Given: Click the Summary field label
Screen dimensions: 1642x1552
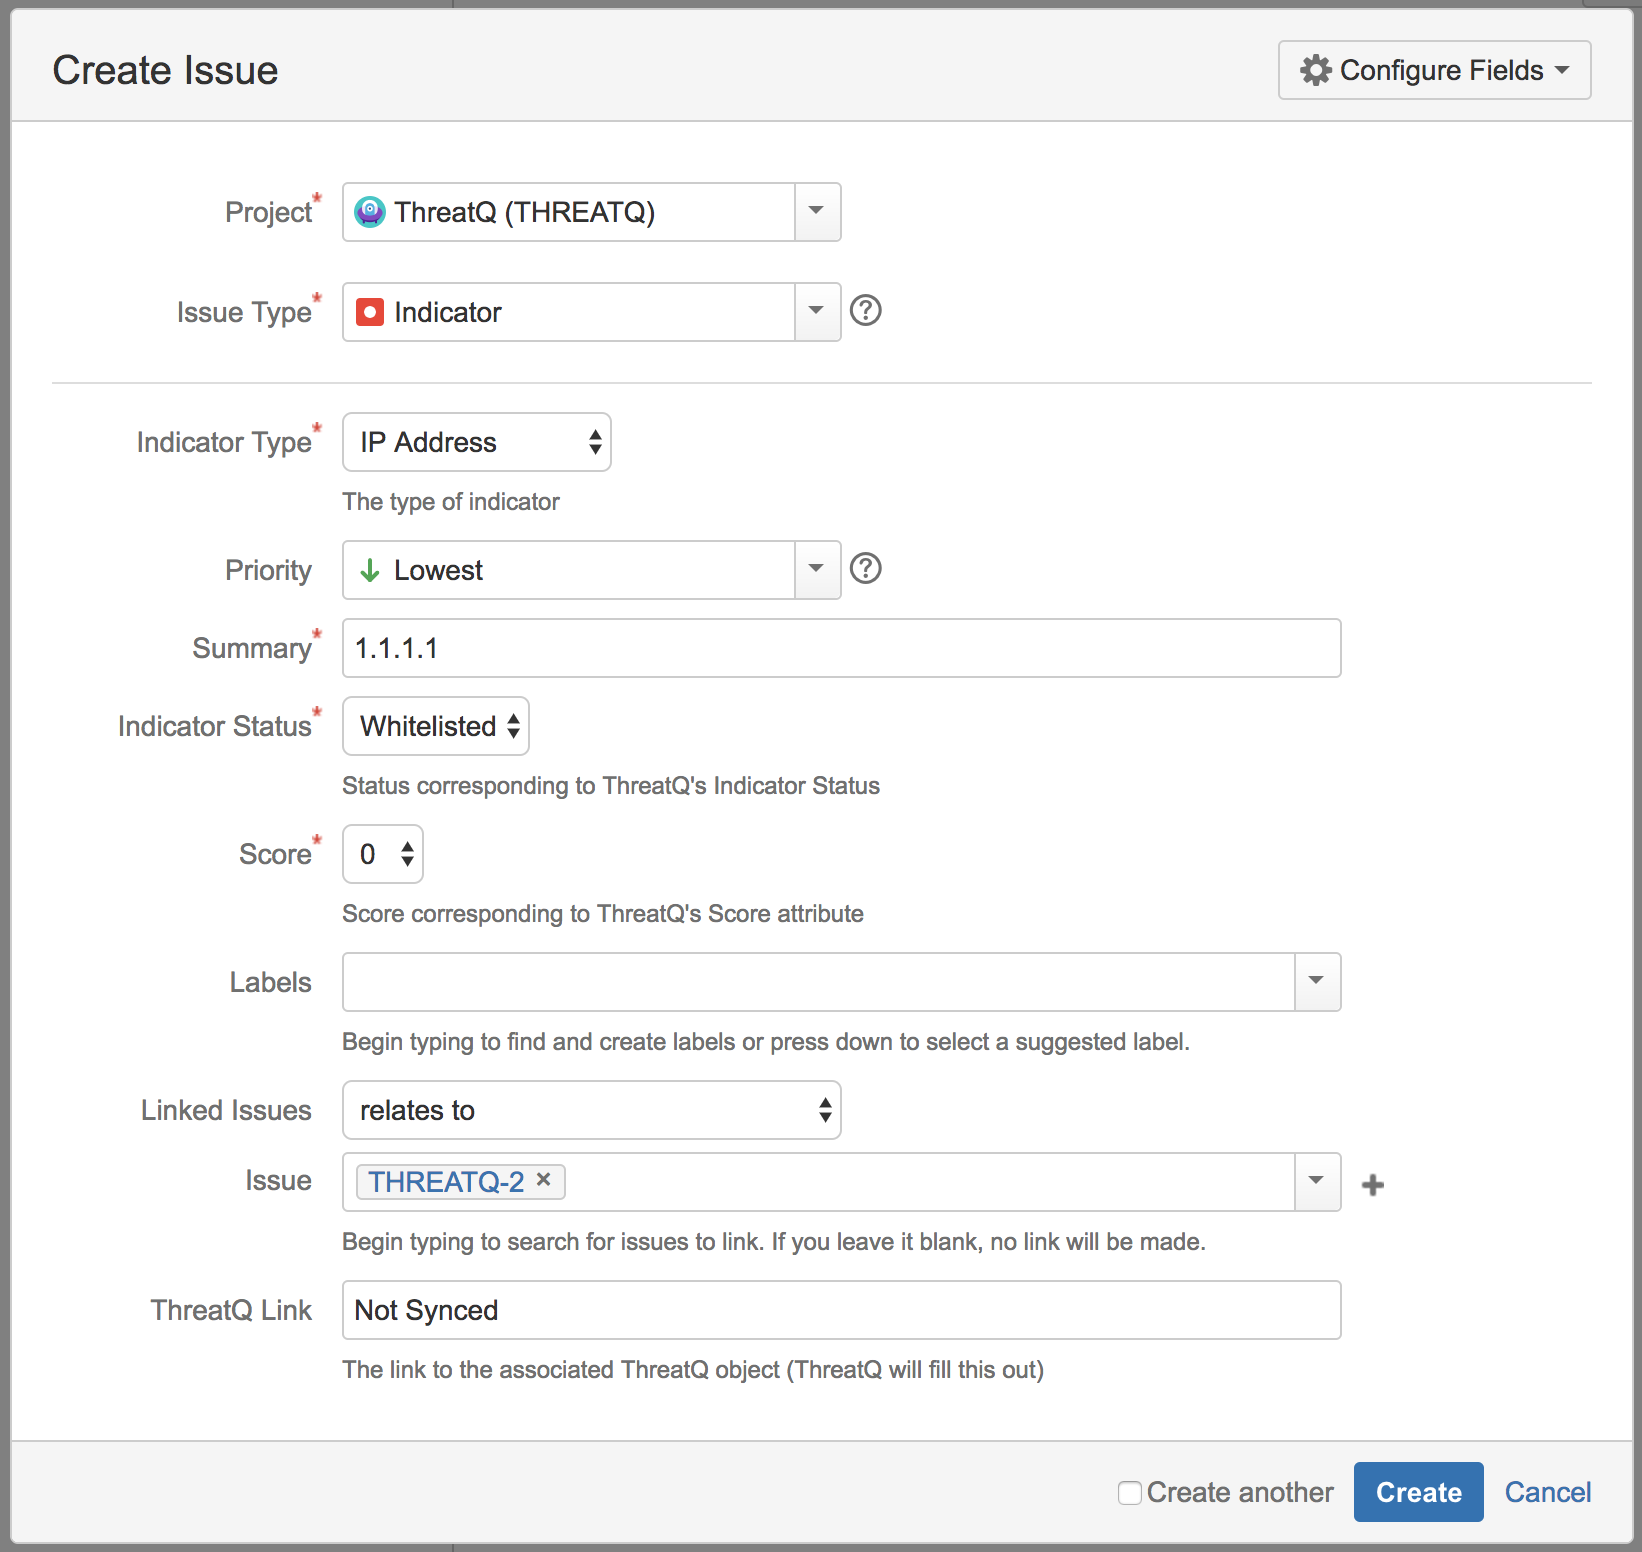Looking at the screenshot, I should (252, 648).
